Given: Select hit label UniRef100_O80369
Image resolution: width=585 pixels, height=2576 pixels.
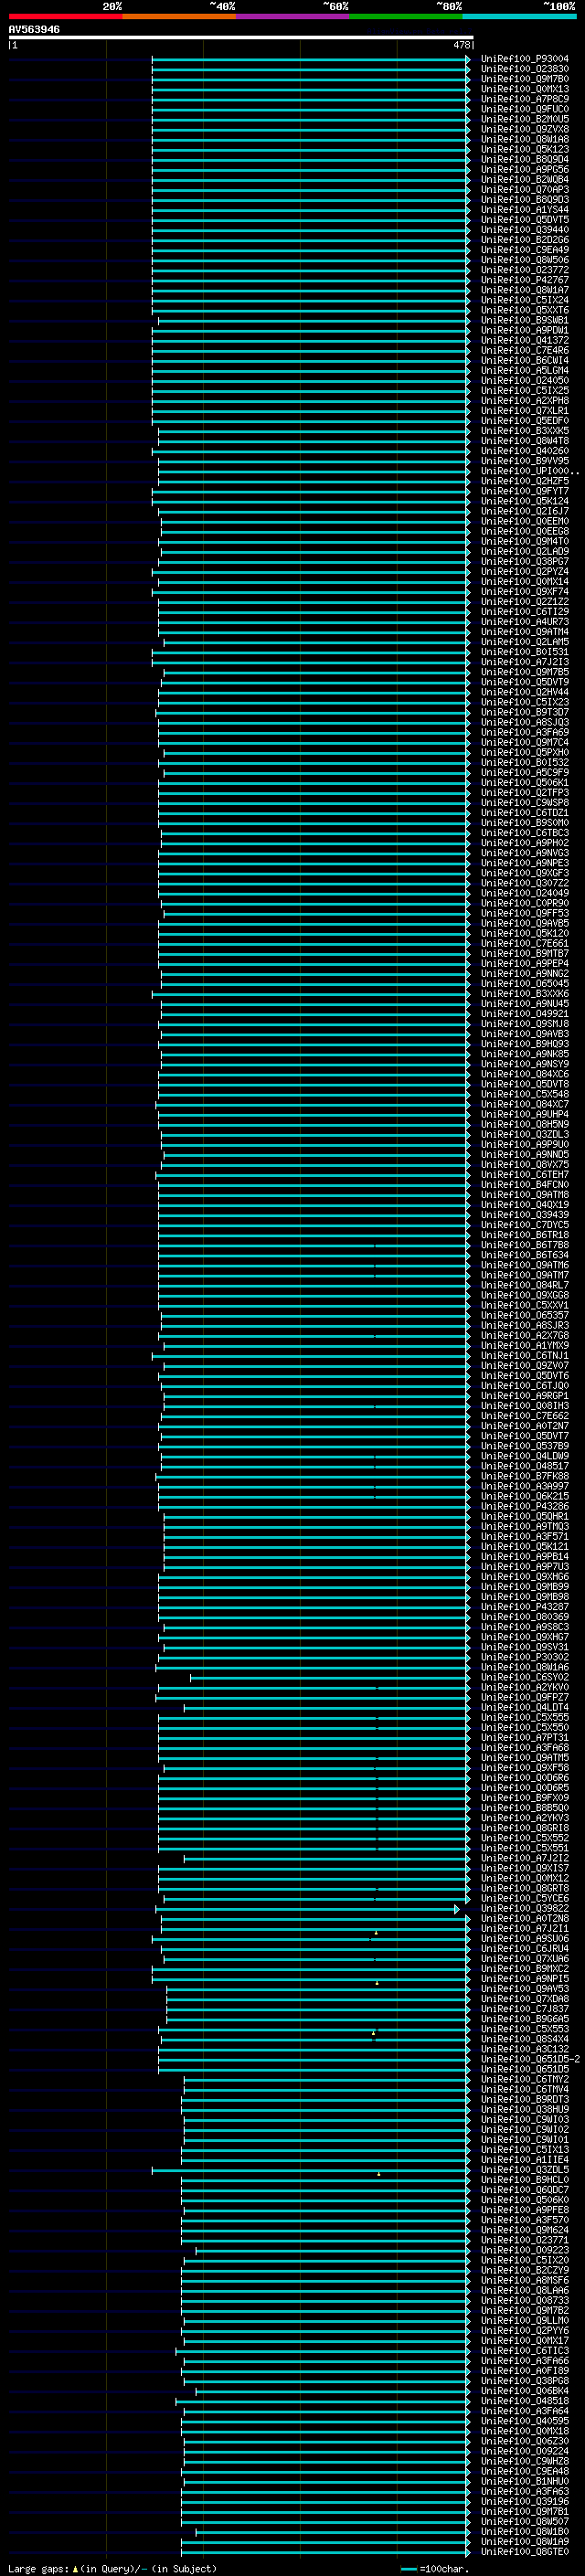Looking at the screenshot, I should (525, 1617).
